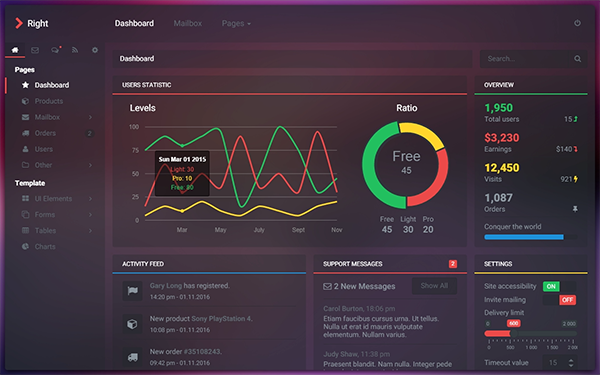Select Orders in the sidebar
This screenshot has width=600, height=375.
45,133
